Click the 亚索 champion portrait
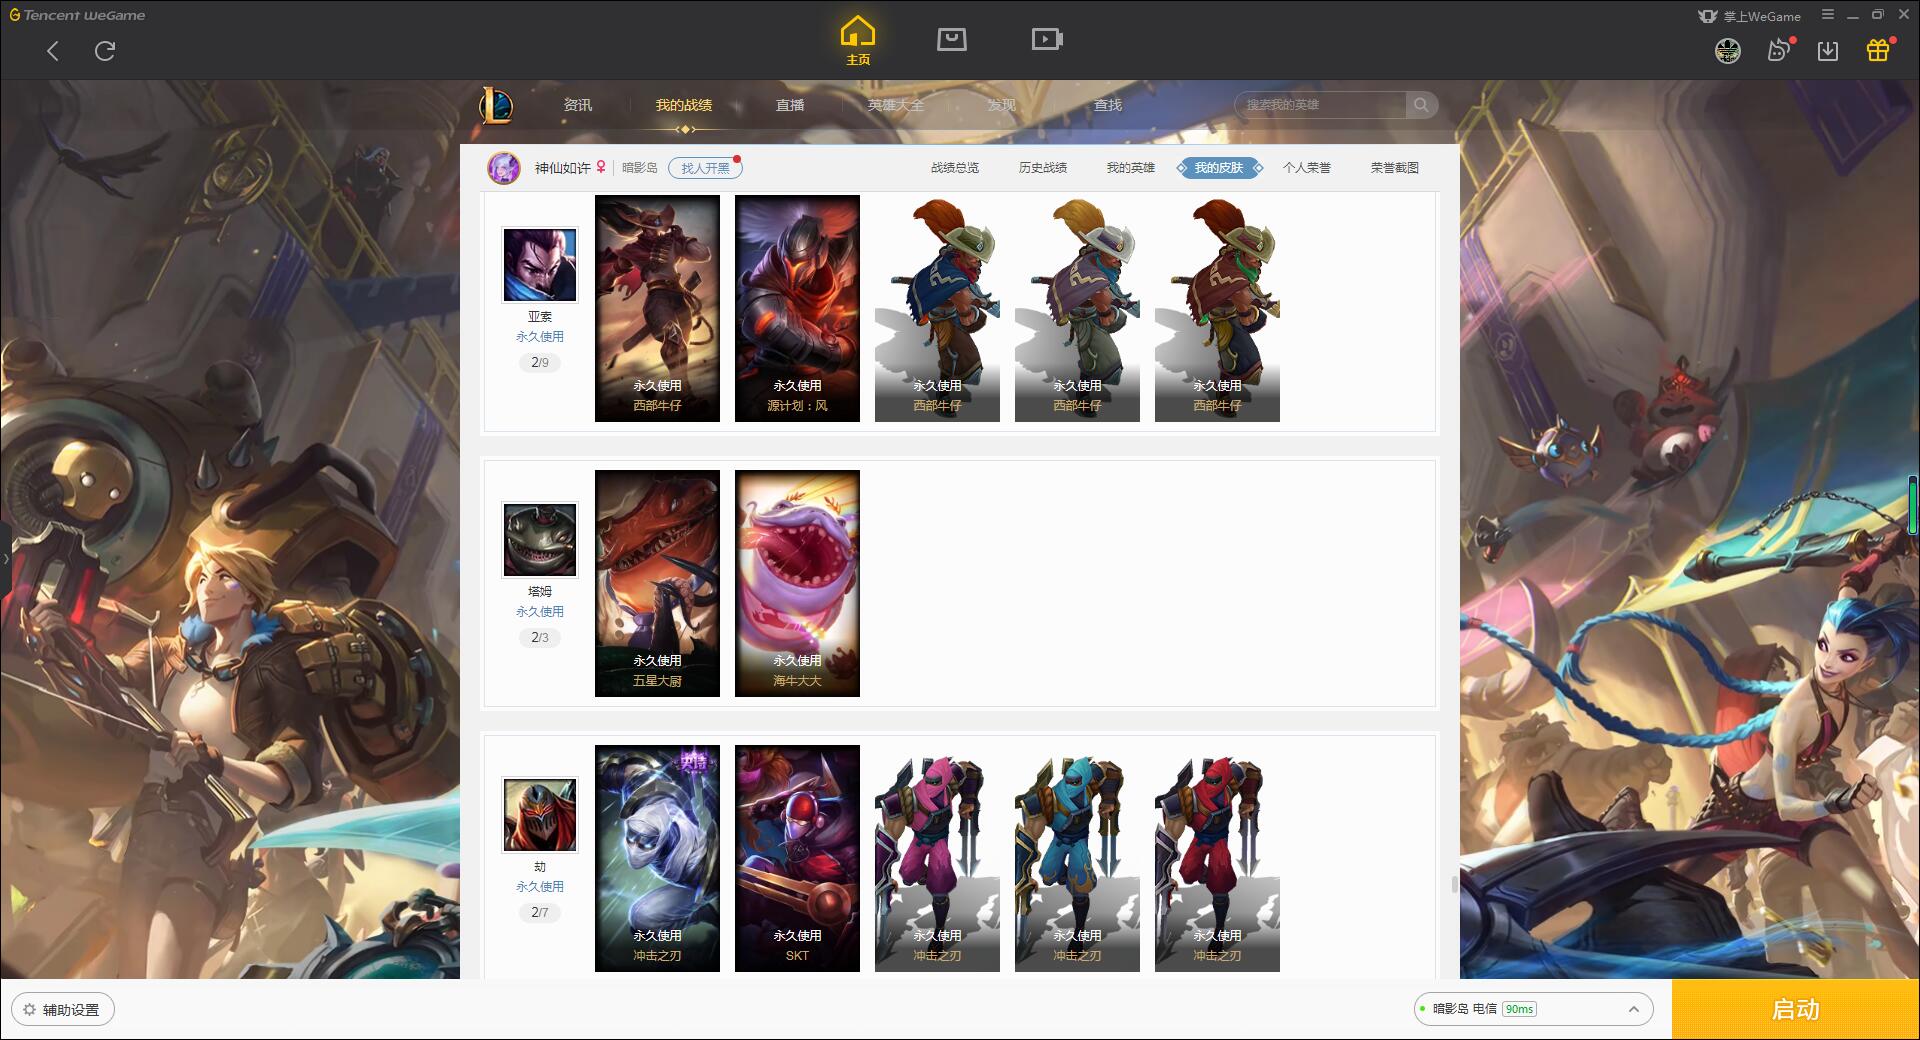The width and height of the screenshot is (1920, 1040). (x=540, y=265)
